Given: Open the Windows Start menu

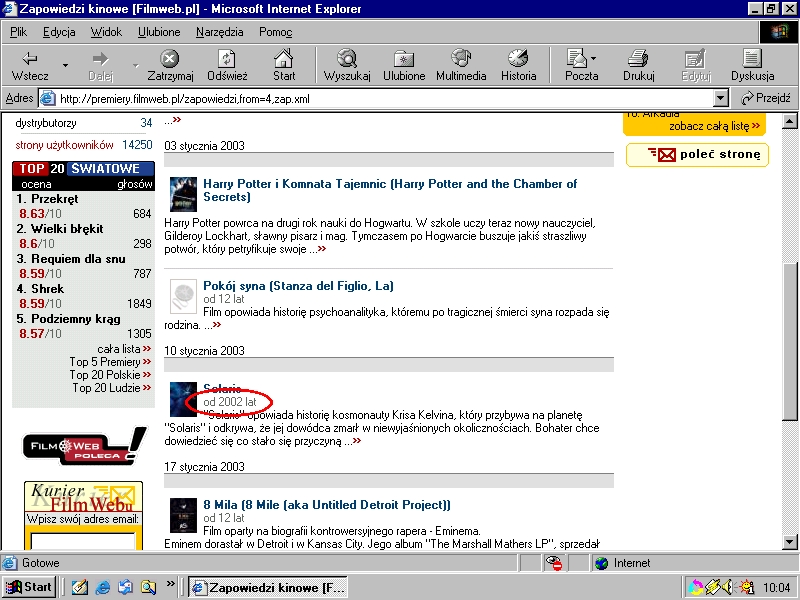Looking at the screenshot, I should click(29, 587).
